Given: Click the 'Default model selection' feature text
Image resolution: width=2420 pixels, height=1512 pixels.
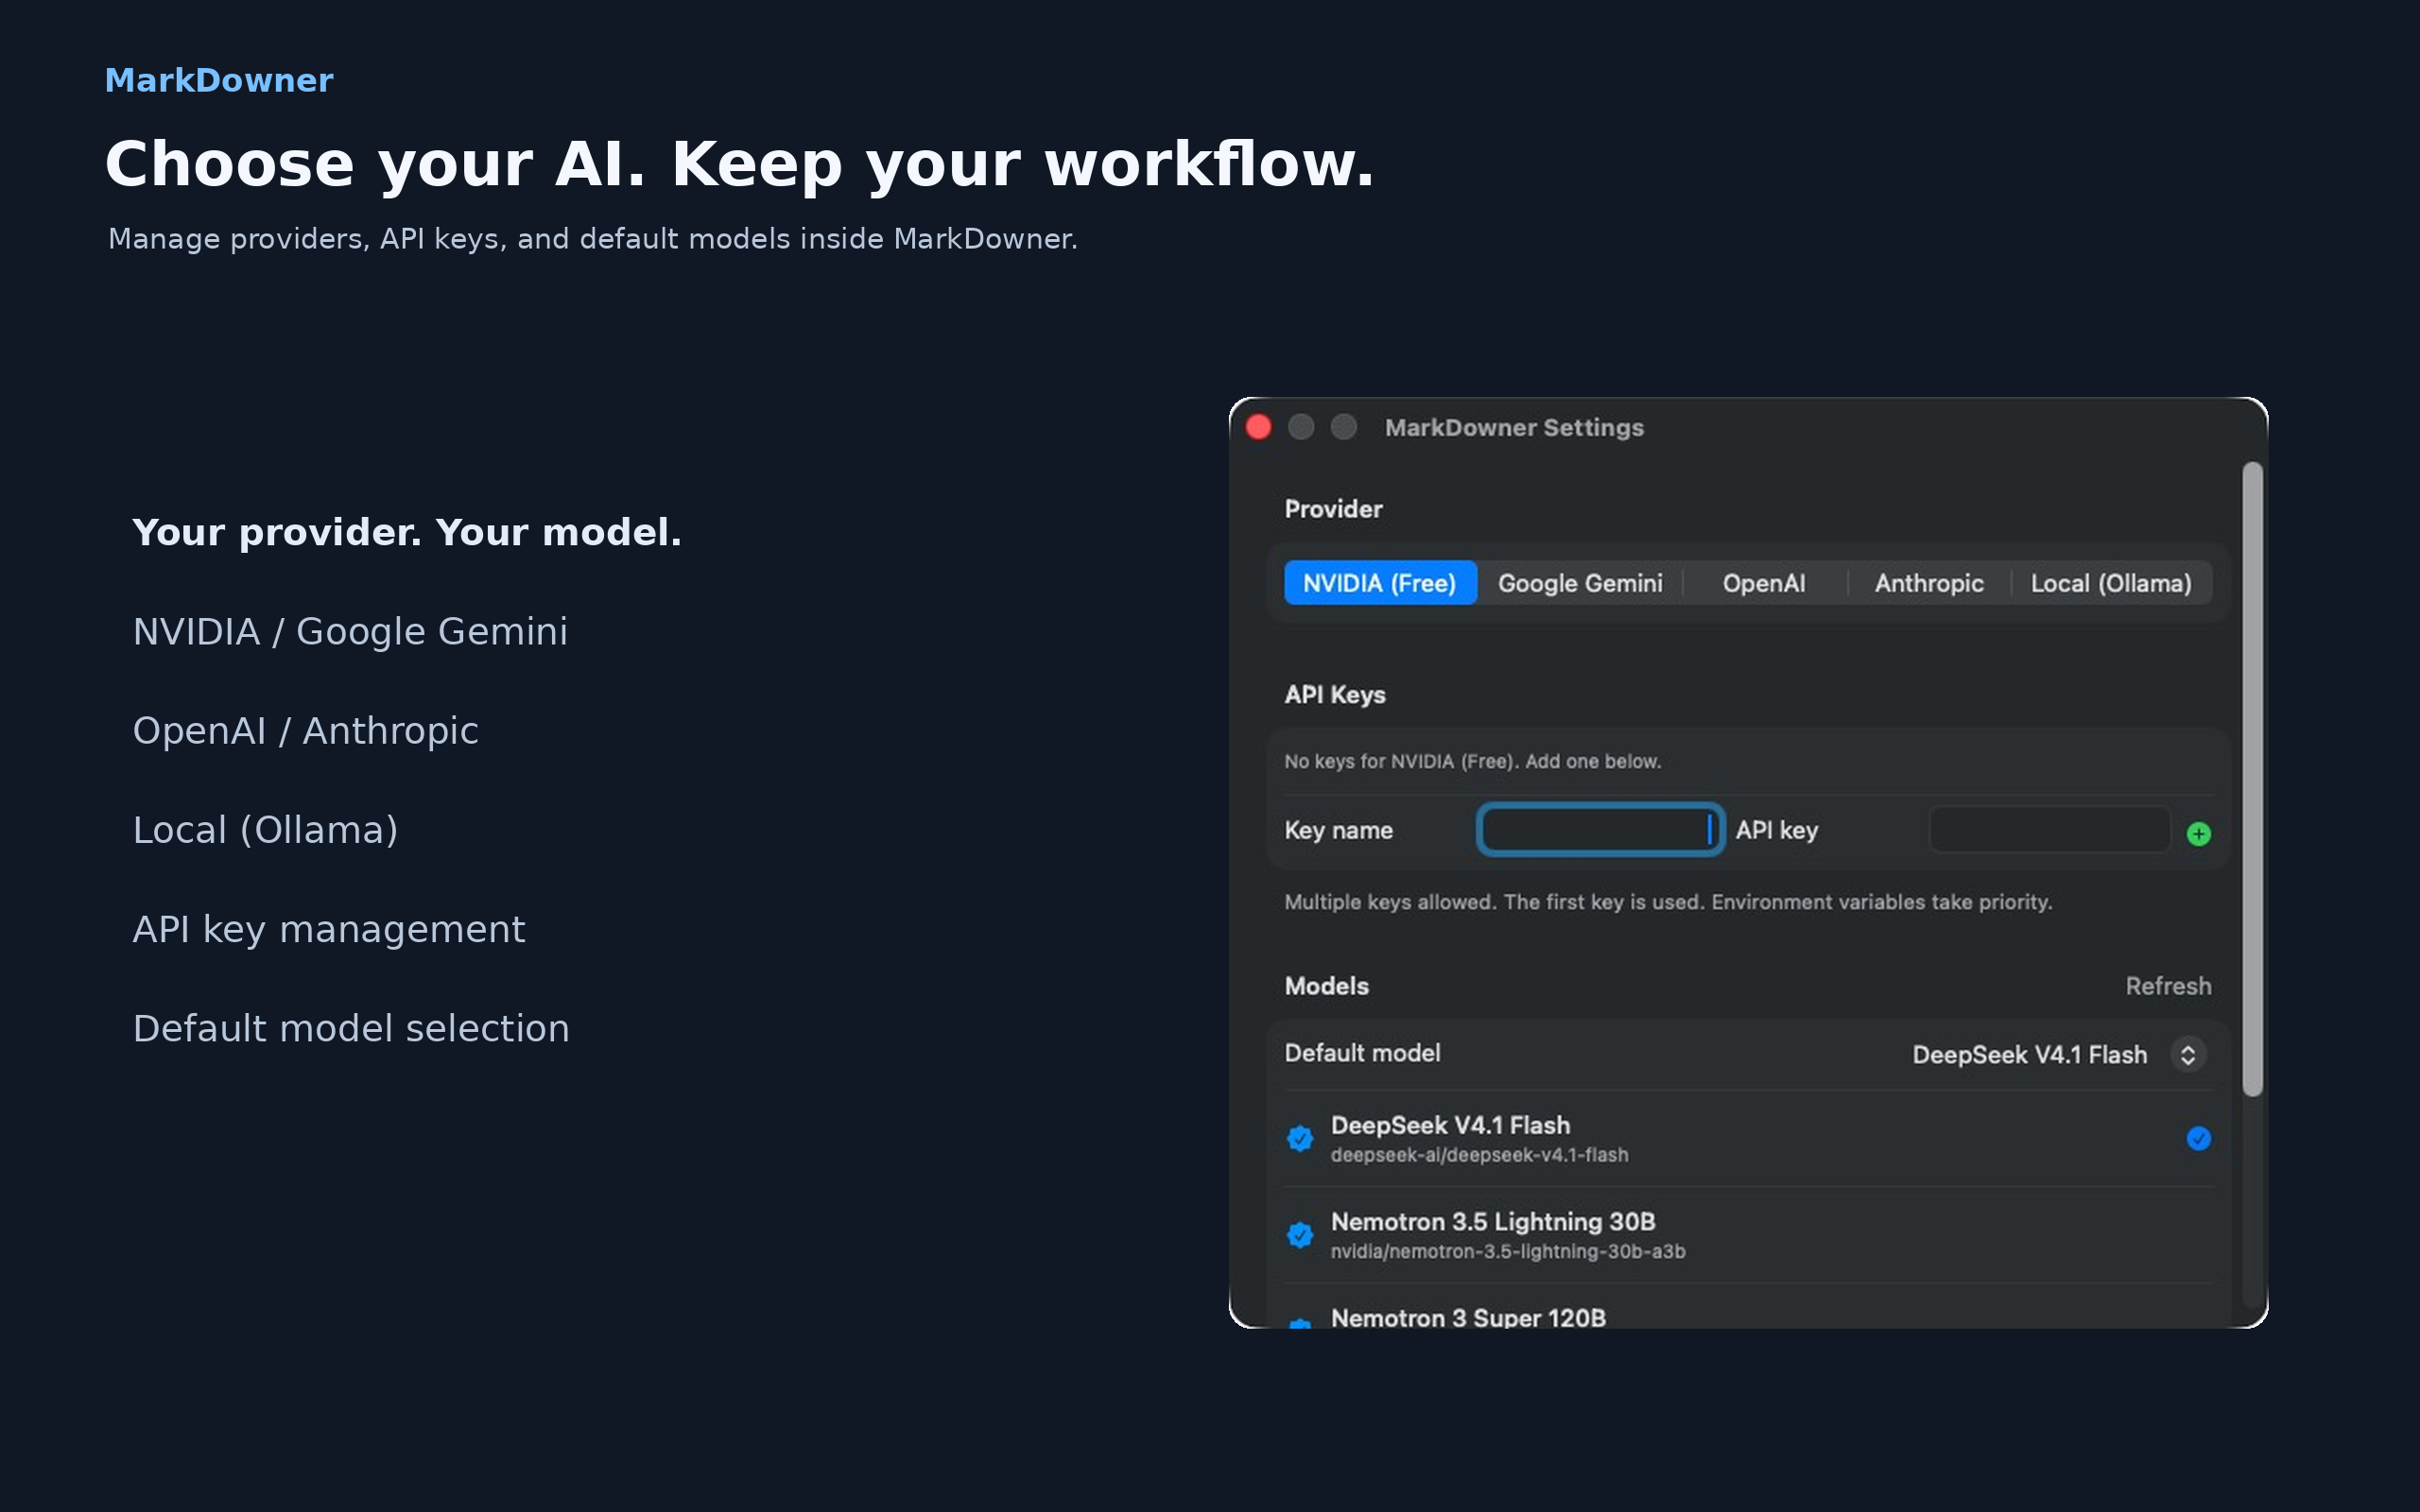Looking at the screenshot, I should click(351, 1029).
